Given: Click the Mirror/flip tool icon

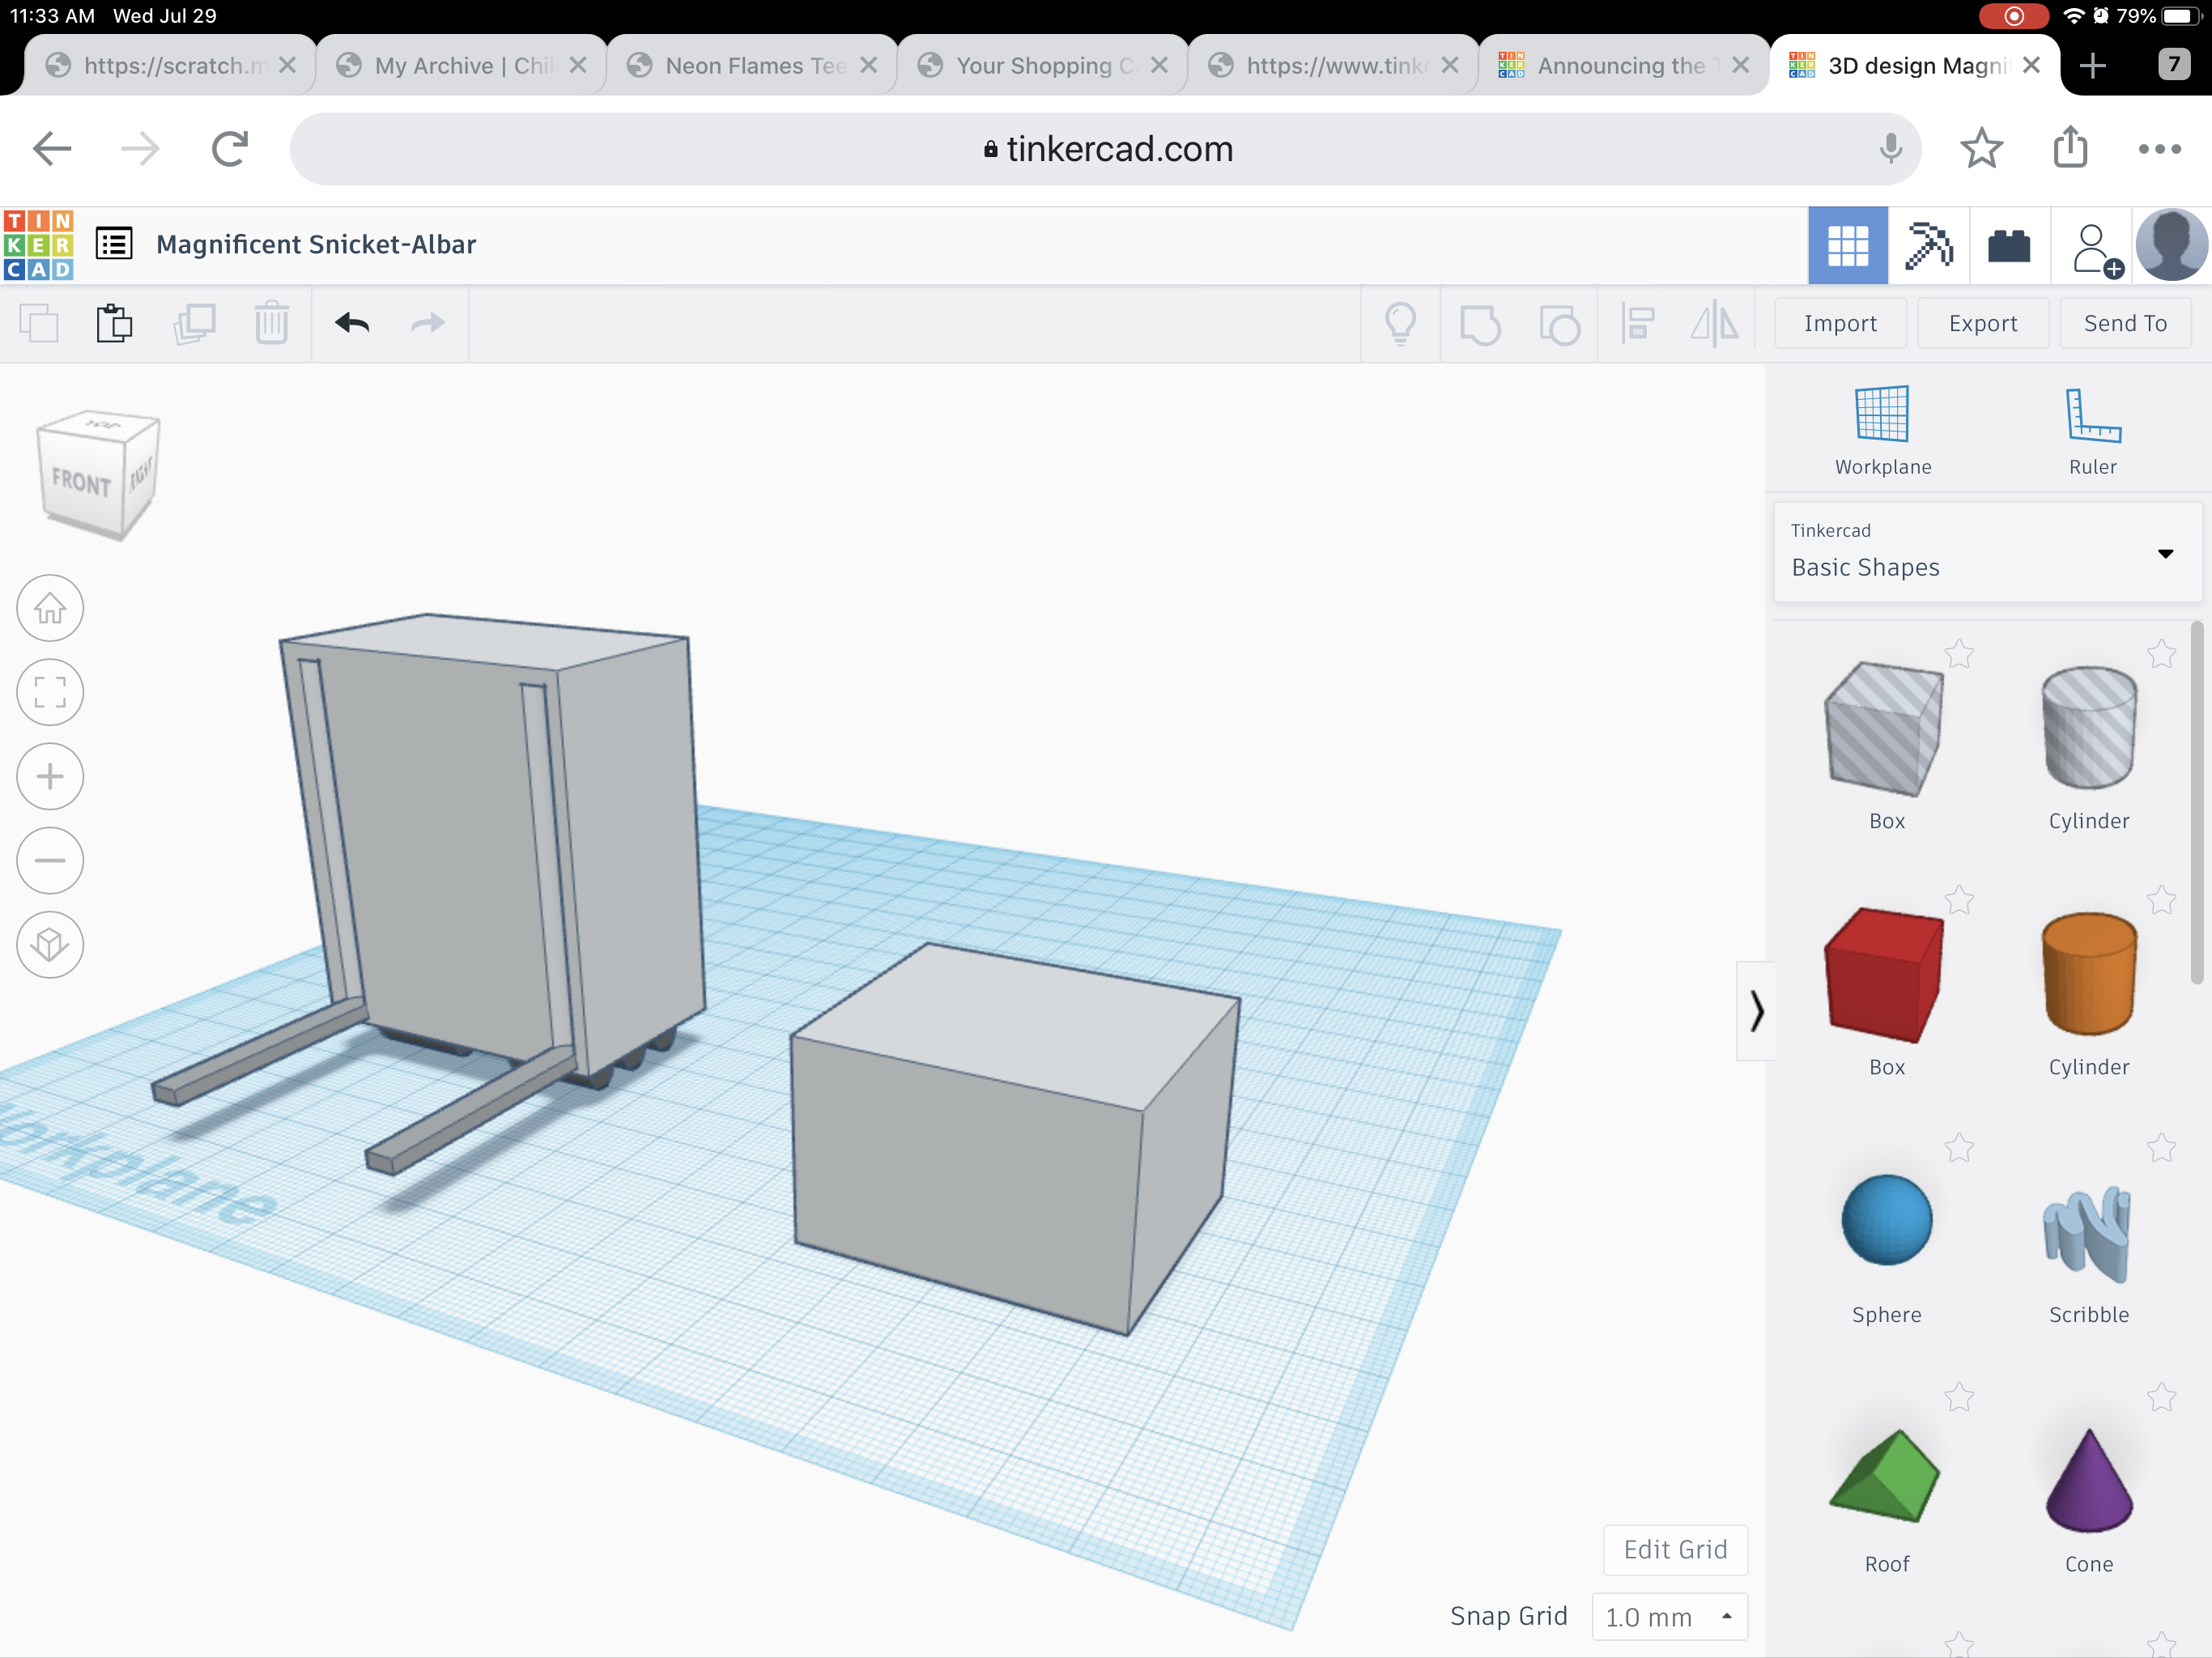Looking at the screenshot, I should click(x=1714, y=324).
